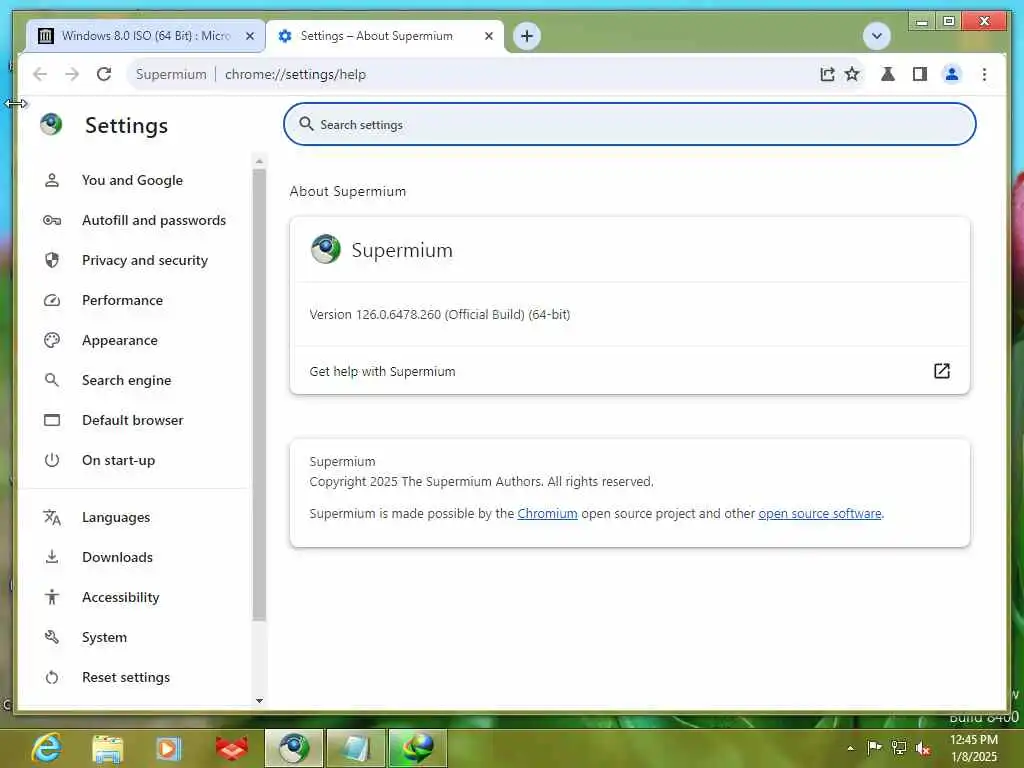Image resolution: width=1024 pixels, height=768 pixels.
Task: Close the Windows 8.0 ISO tab
Action: pyautogui.click(x=249, y=36)
